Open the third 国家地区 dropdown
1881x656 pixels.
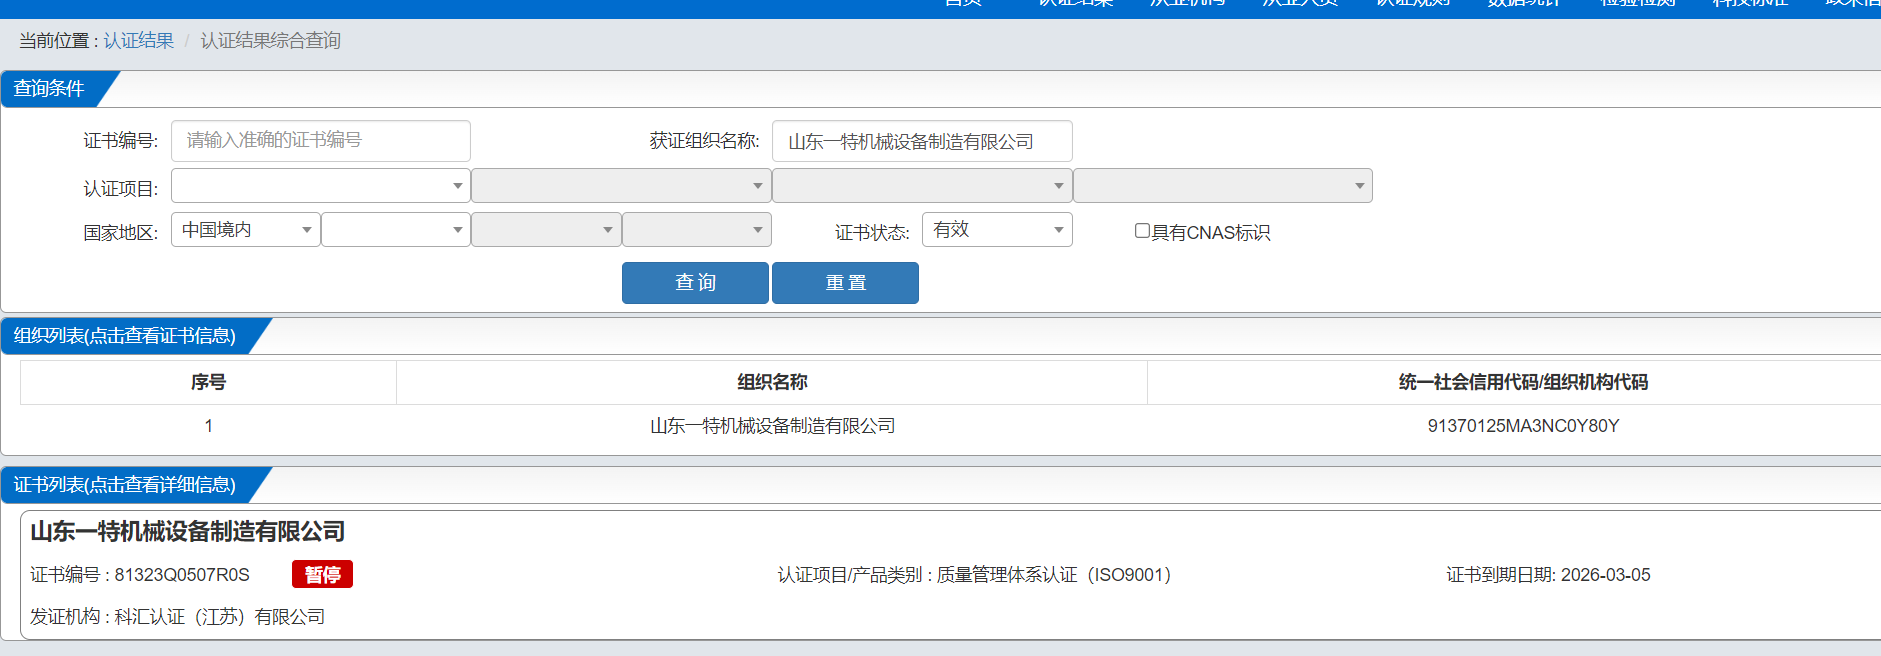(x=546, y=230)
